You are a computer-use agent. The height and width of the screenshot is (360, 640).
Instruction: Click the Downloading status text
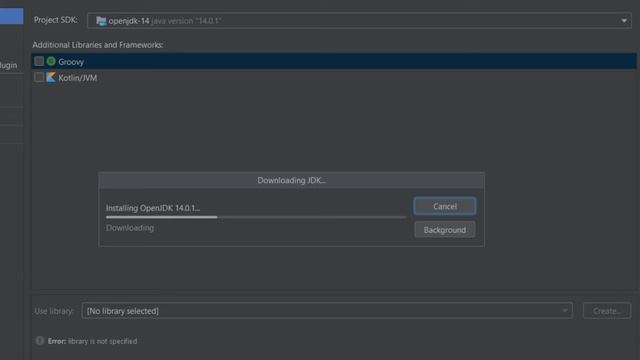point(130,228)
